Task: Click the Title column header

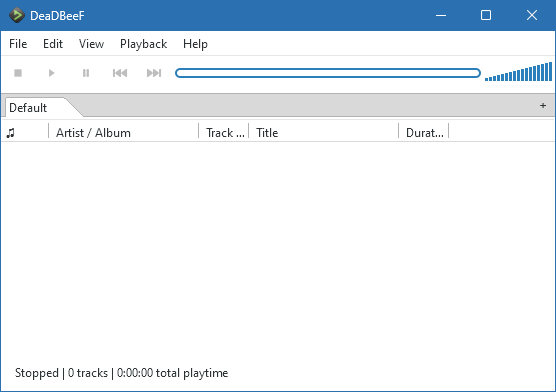Action: 323,133
